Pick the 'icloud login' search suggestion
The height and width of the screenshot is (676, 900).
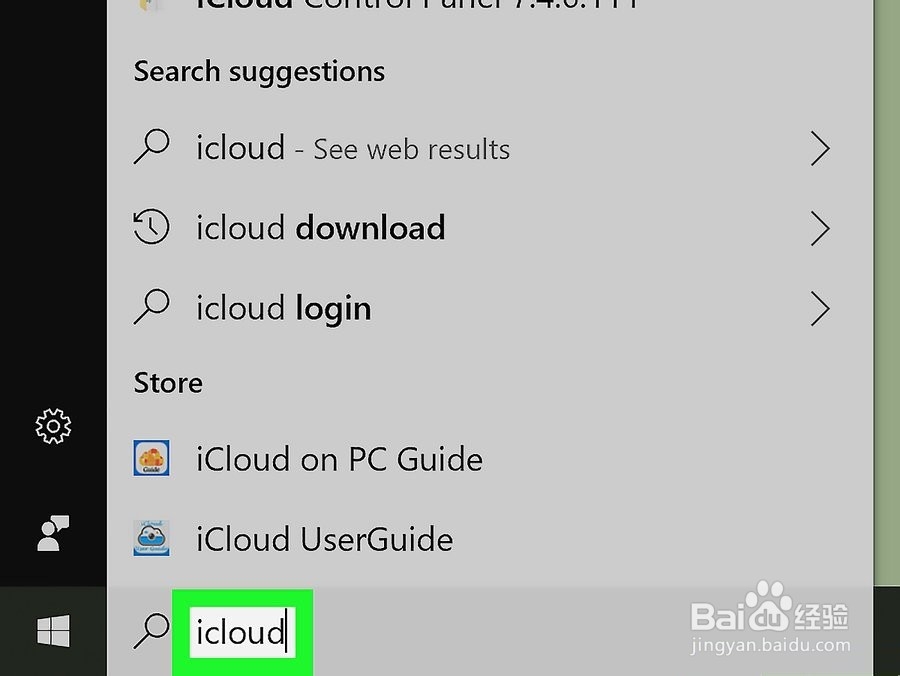[x=283, y=308]
